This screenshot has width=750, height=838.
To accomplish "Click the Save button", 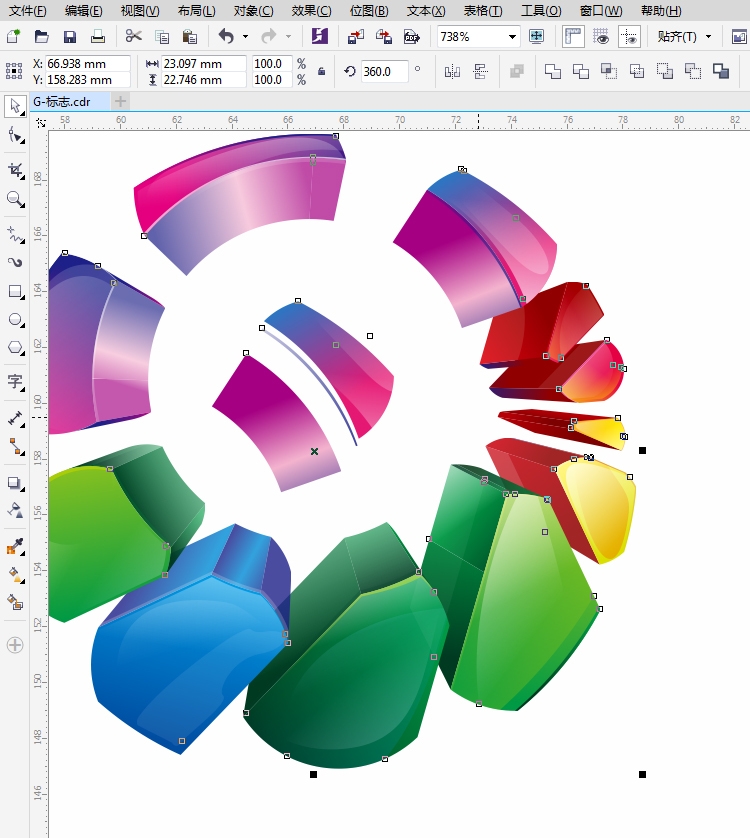I will [70, 37].
